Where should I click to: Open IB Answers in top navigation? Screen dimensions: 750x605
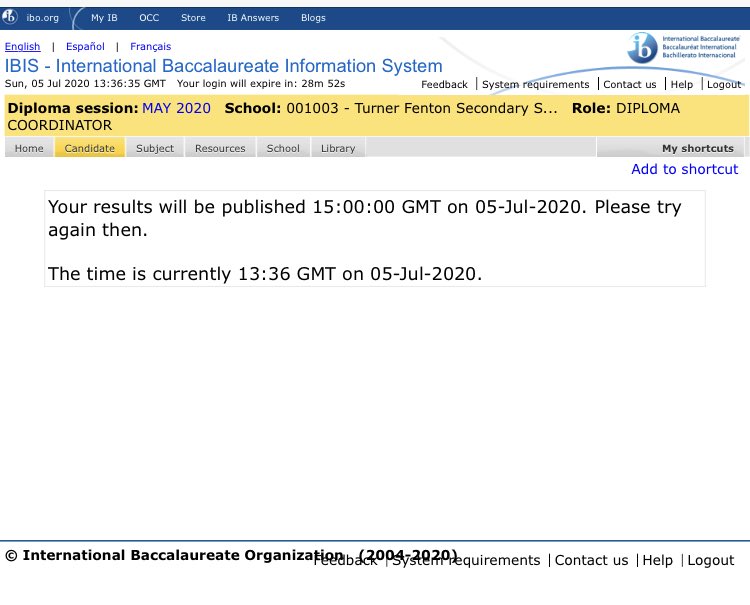(253, 18)
